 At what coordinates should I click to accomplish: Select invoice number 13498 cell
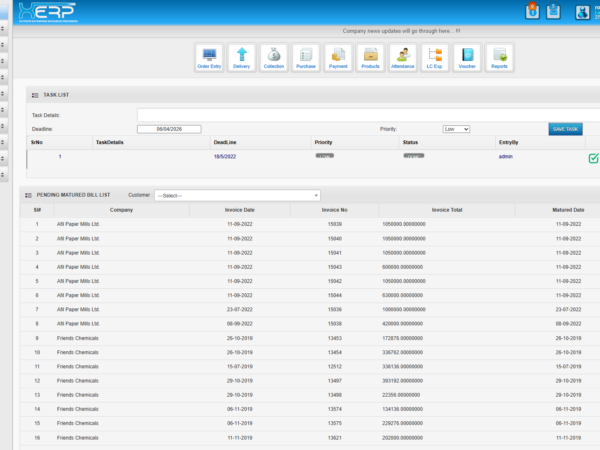coord(335,395)
